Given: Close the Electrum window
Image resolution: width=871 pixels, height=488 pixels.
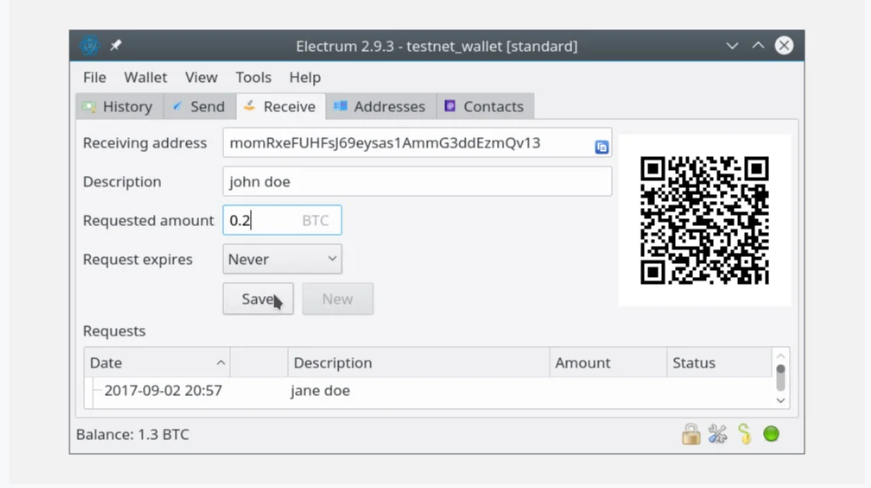Looking at the screenshot, I should (784, 46).
